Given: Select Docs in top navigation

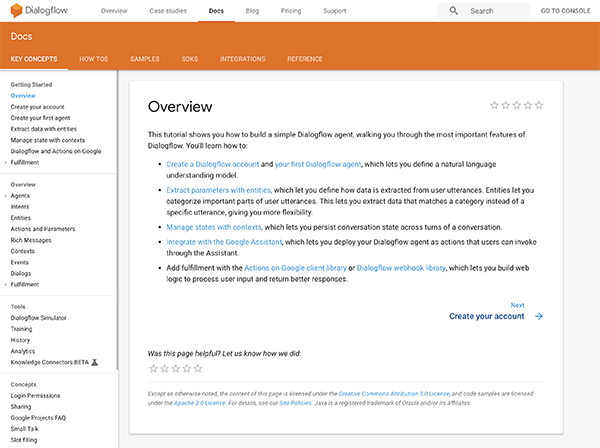Looking at the screenshot, I should click(x=216, y=11).
